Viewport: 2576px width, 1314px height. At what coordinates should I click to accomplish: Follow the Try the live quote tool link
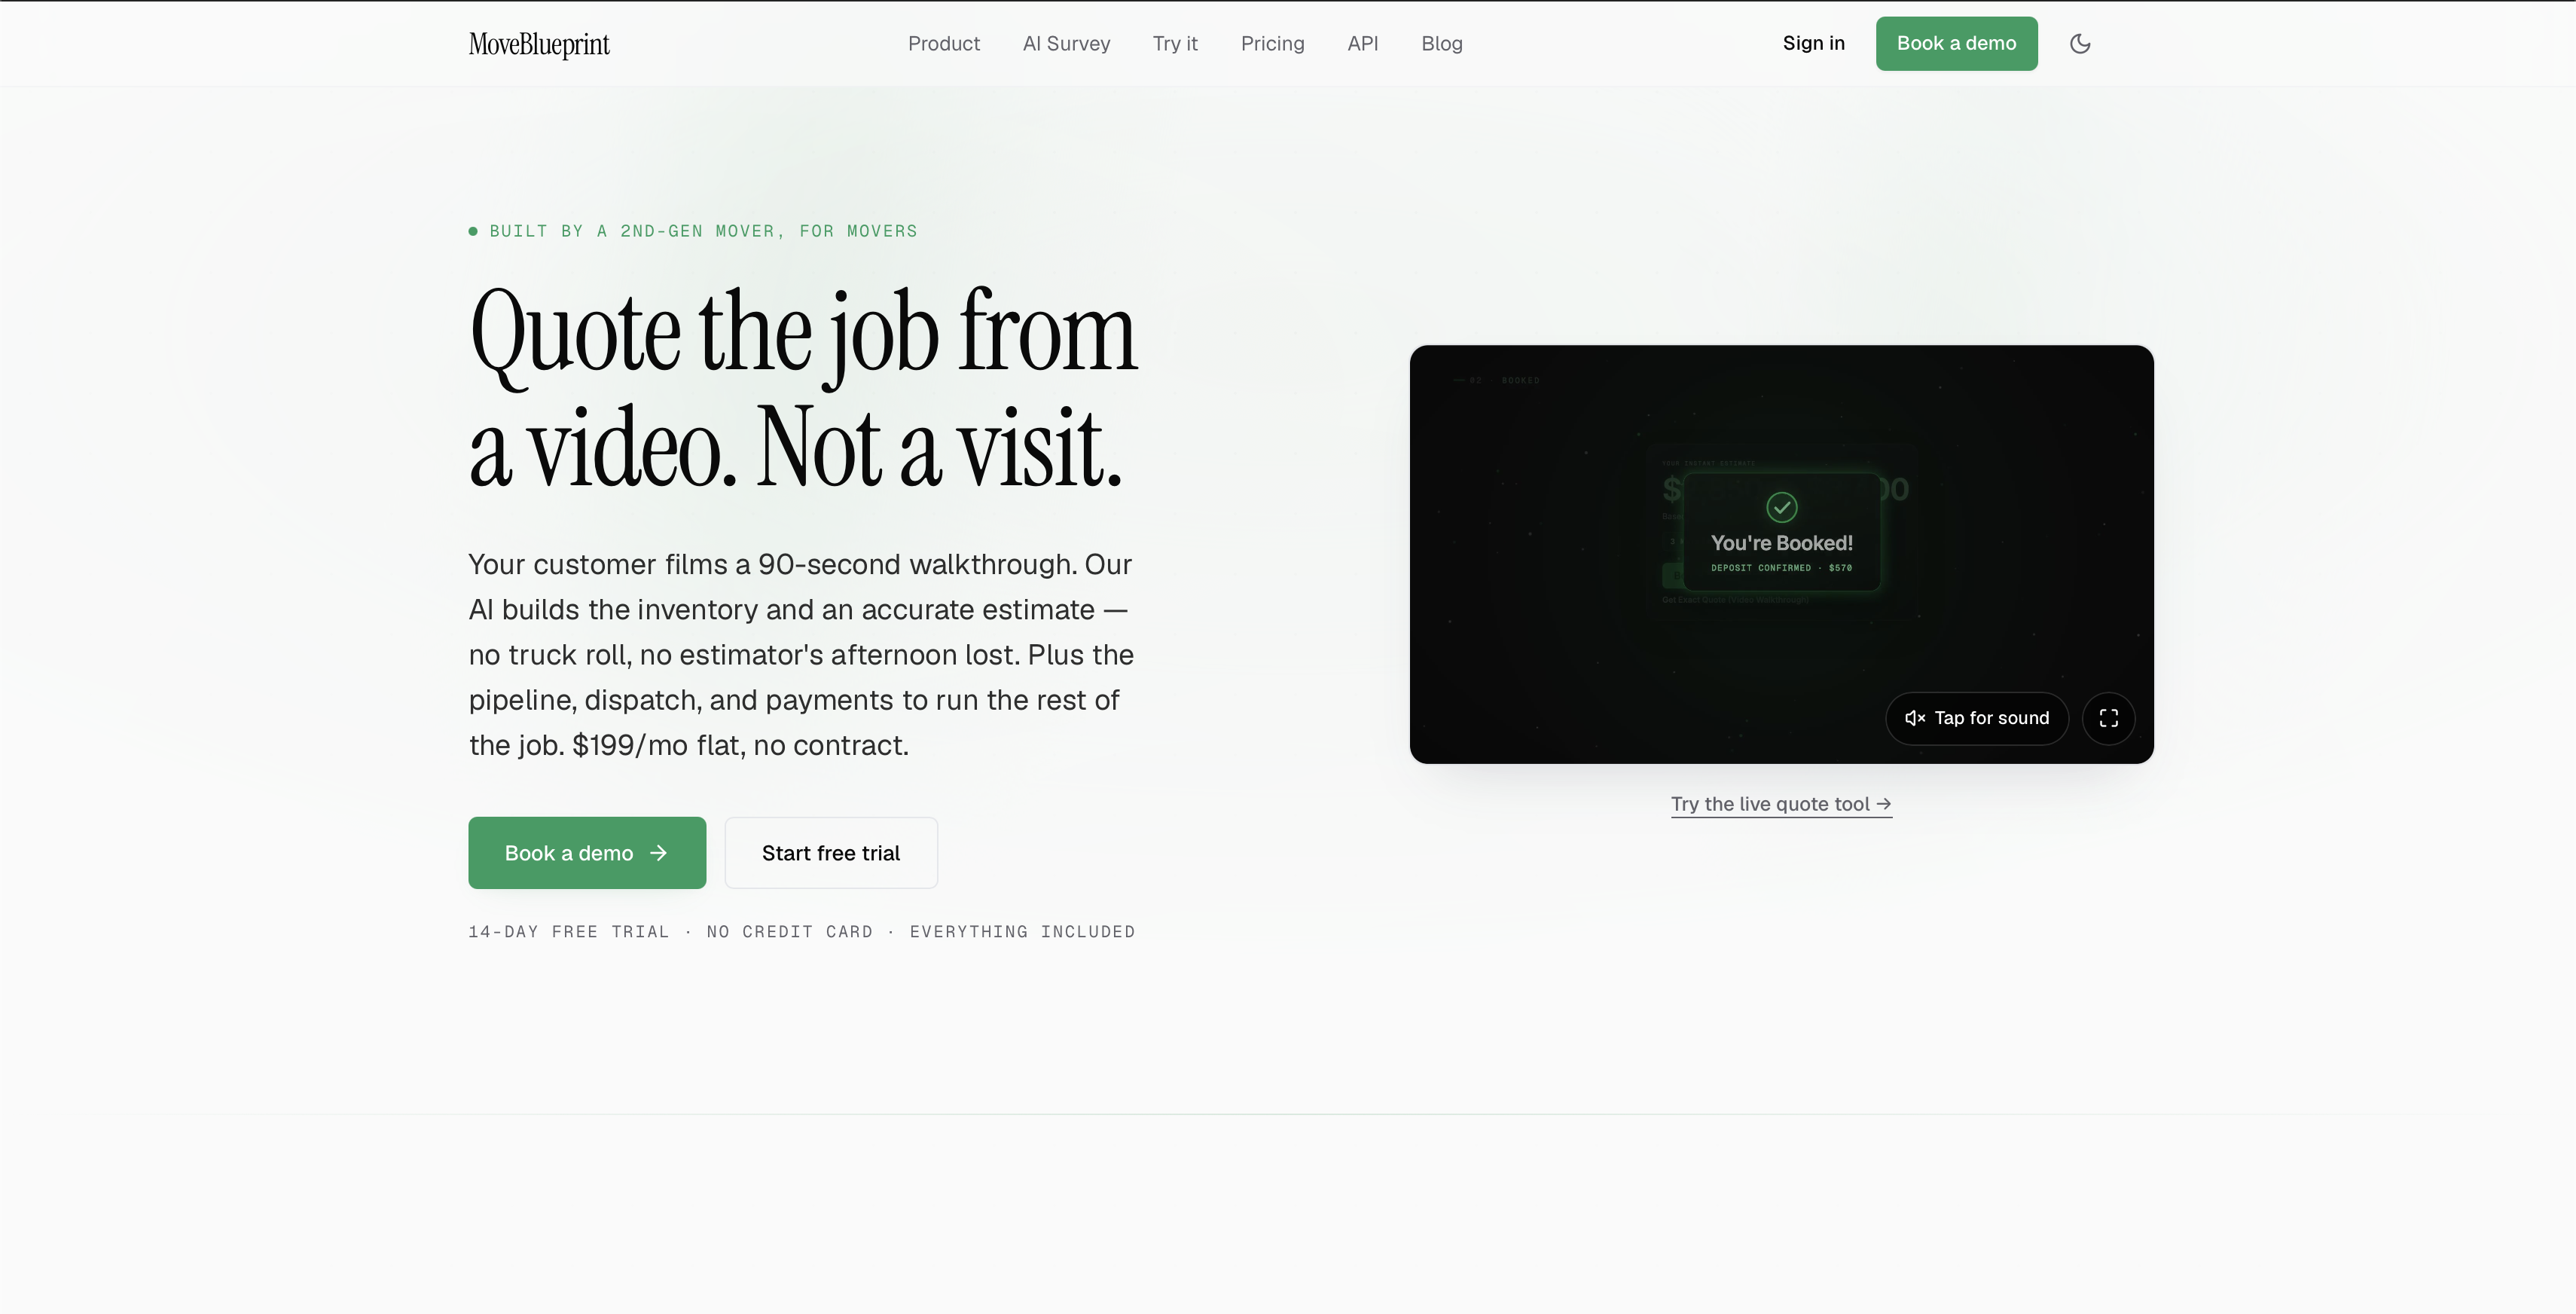click(1781, 804)
